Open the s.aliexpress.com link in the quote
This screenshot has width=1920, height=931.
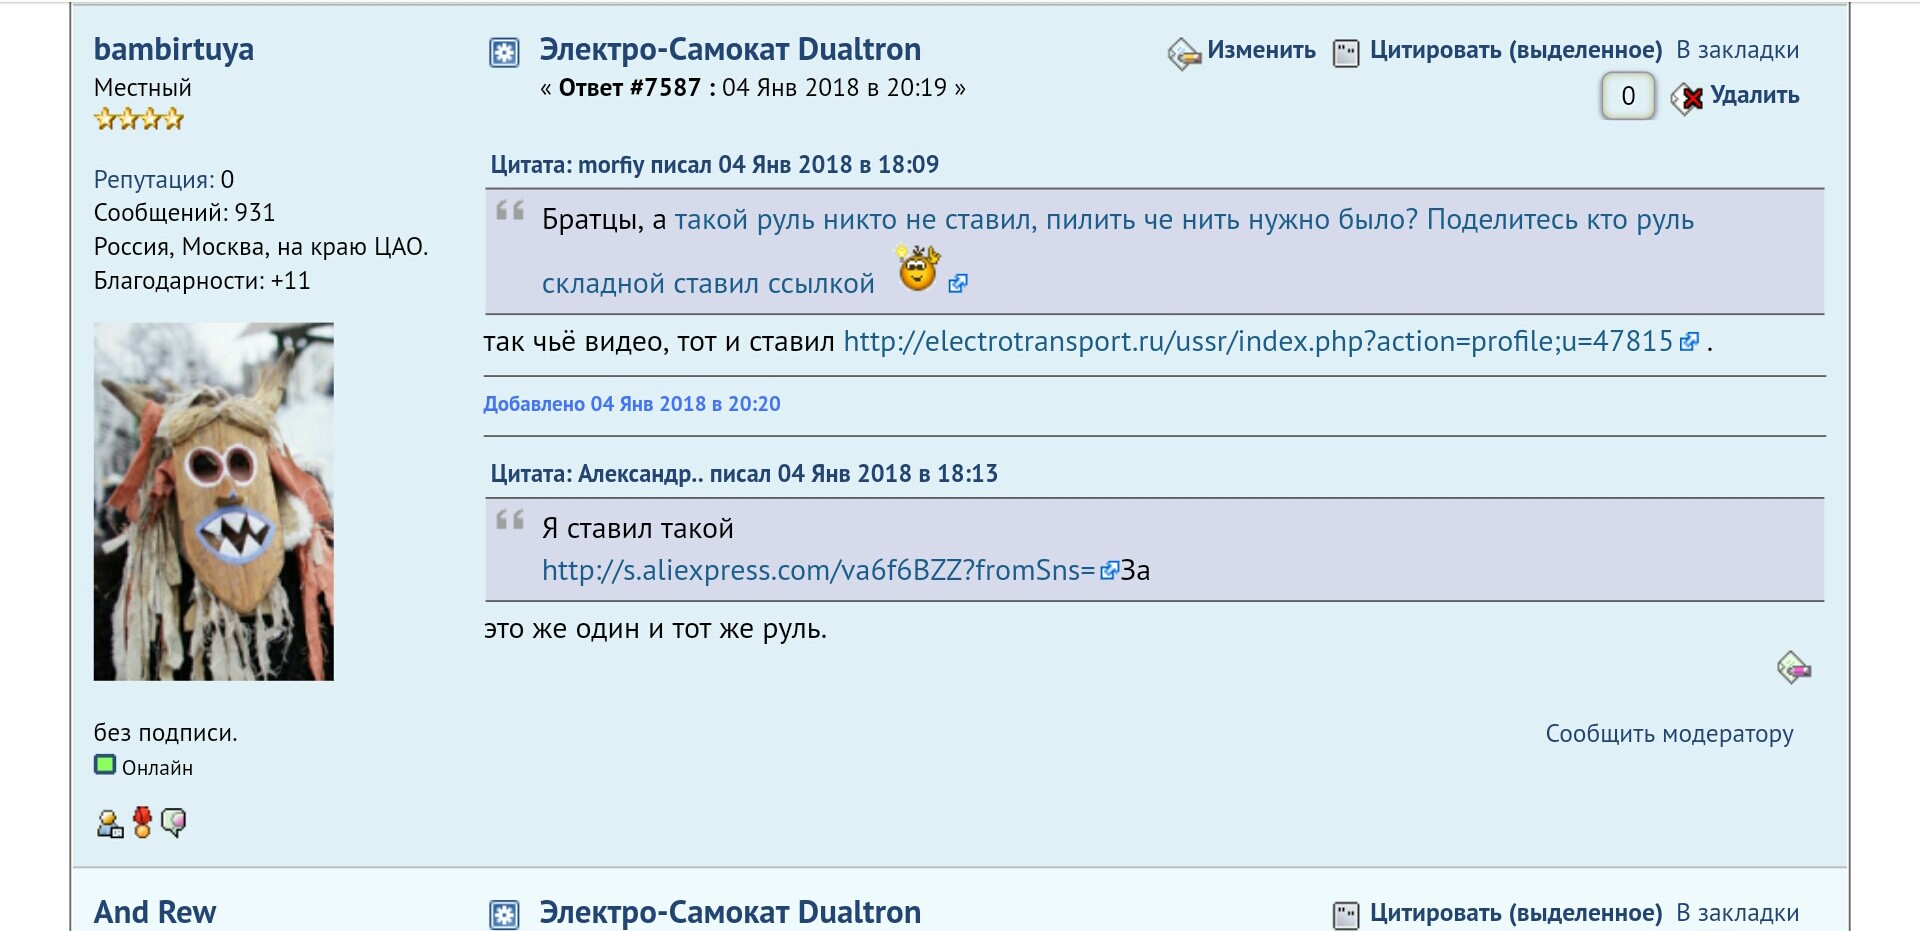[818, 571]
